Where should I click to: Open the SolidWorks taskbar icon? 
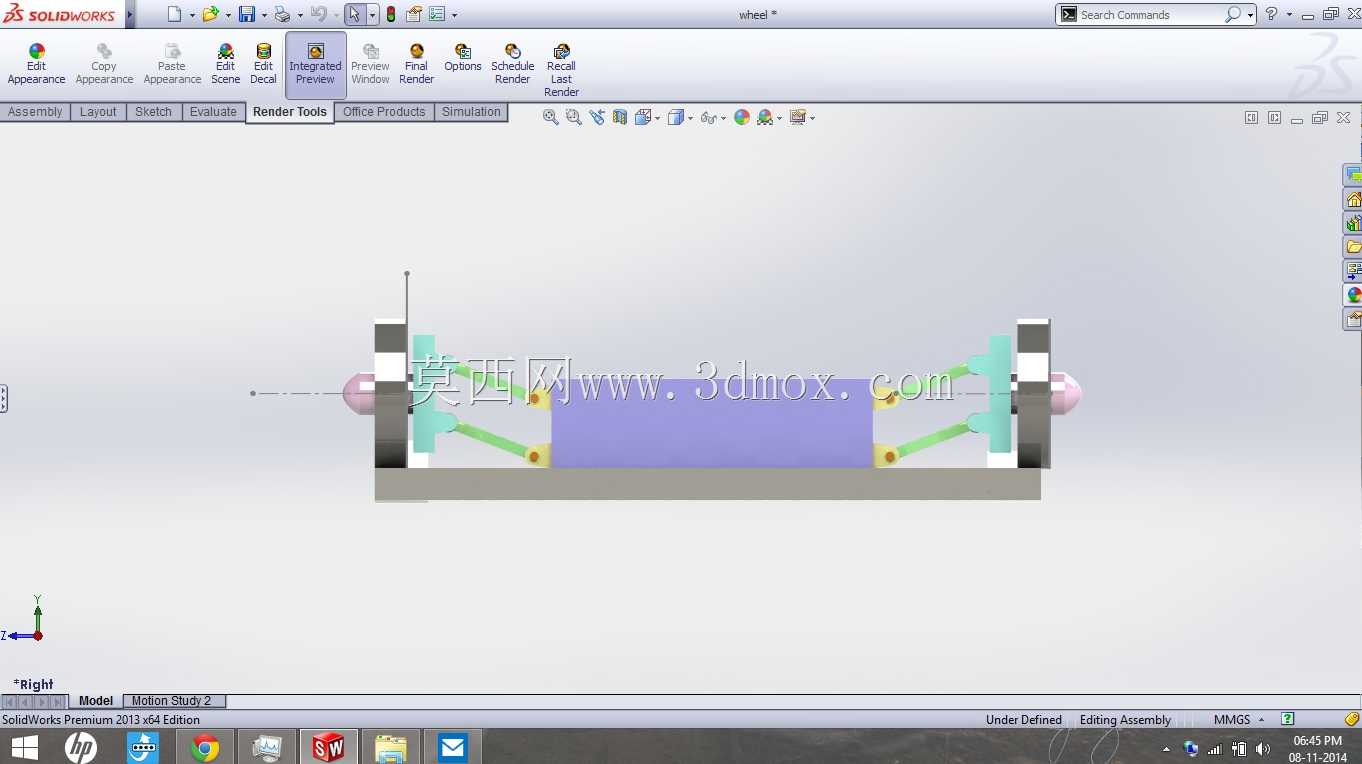(328, 747)
